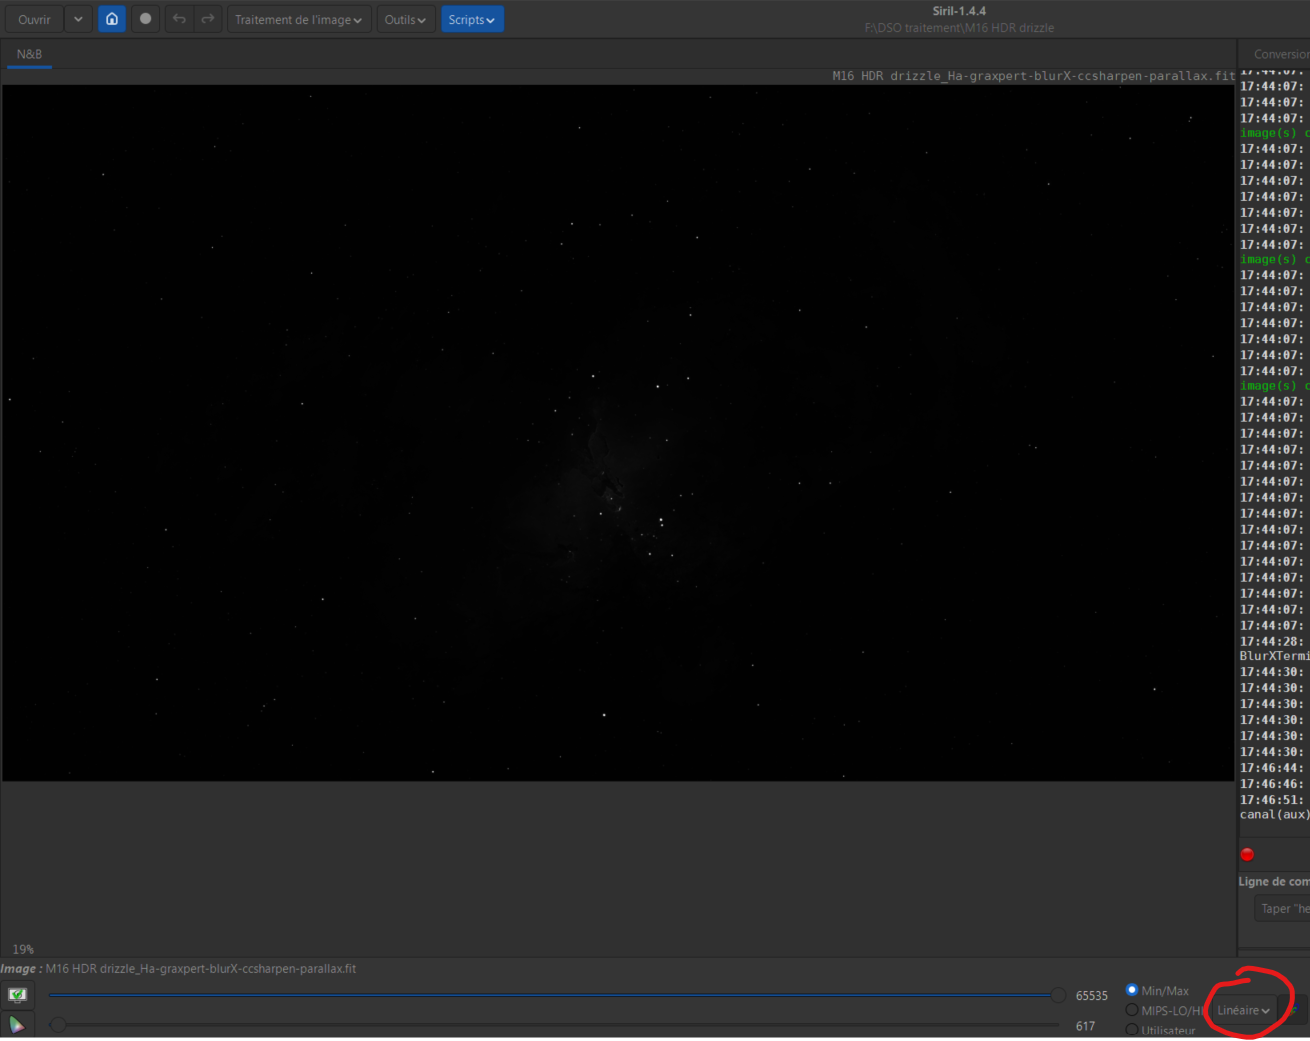Open the Scripts menu
This screenshot has height=1041, width=1310.
point(472,19)
